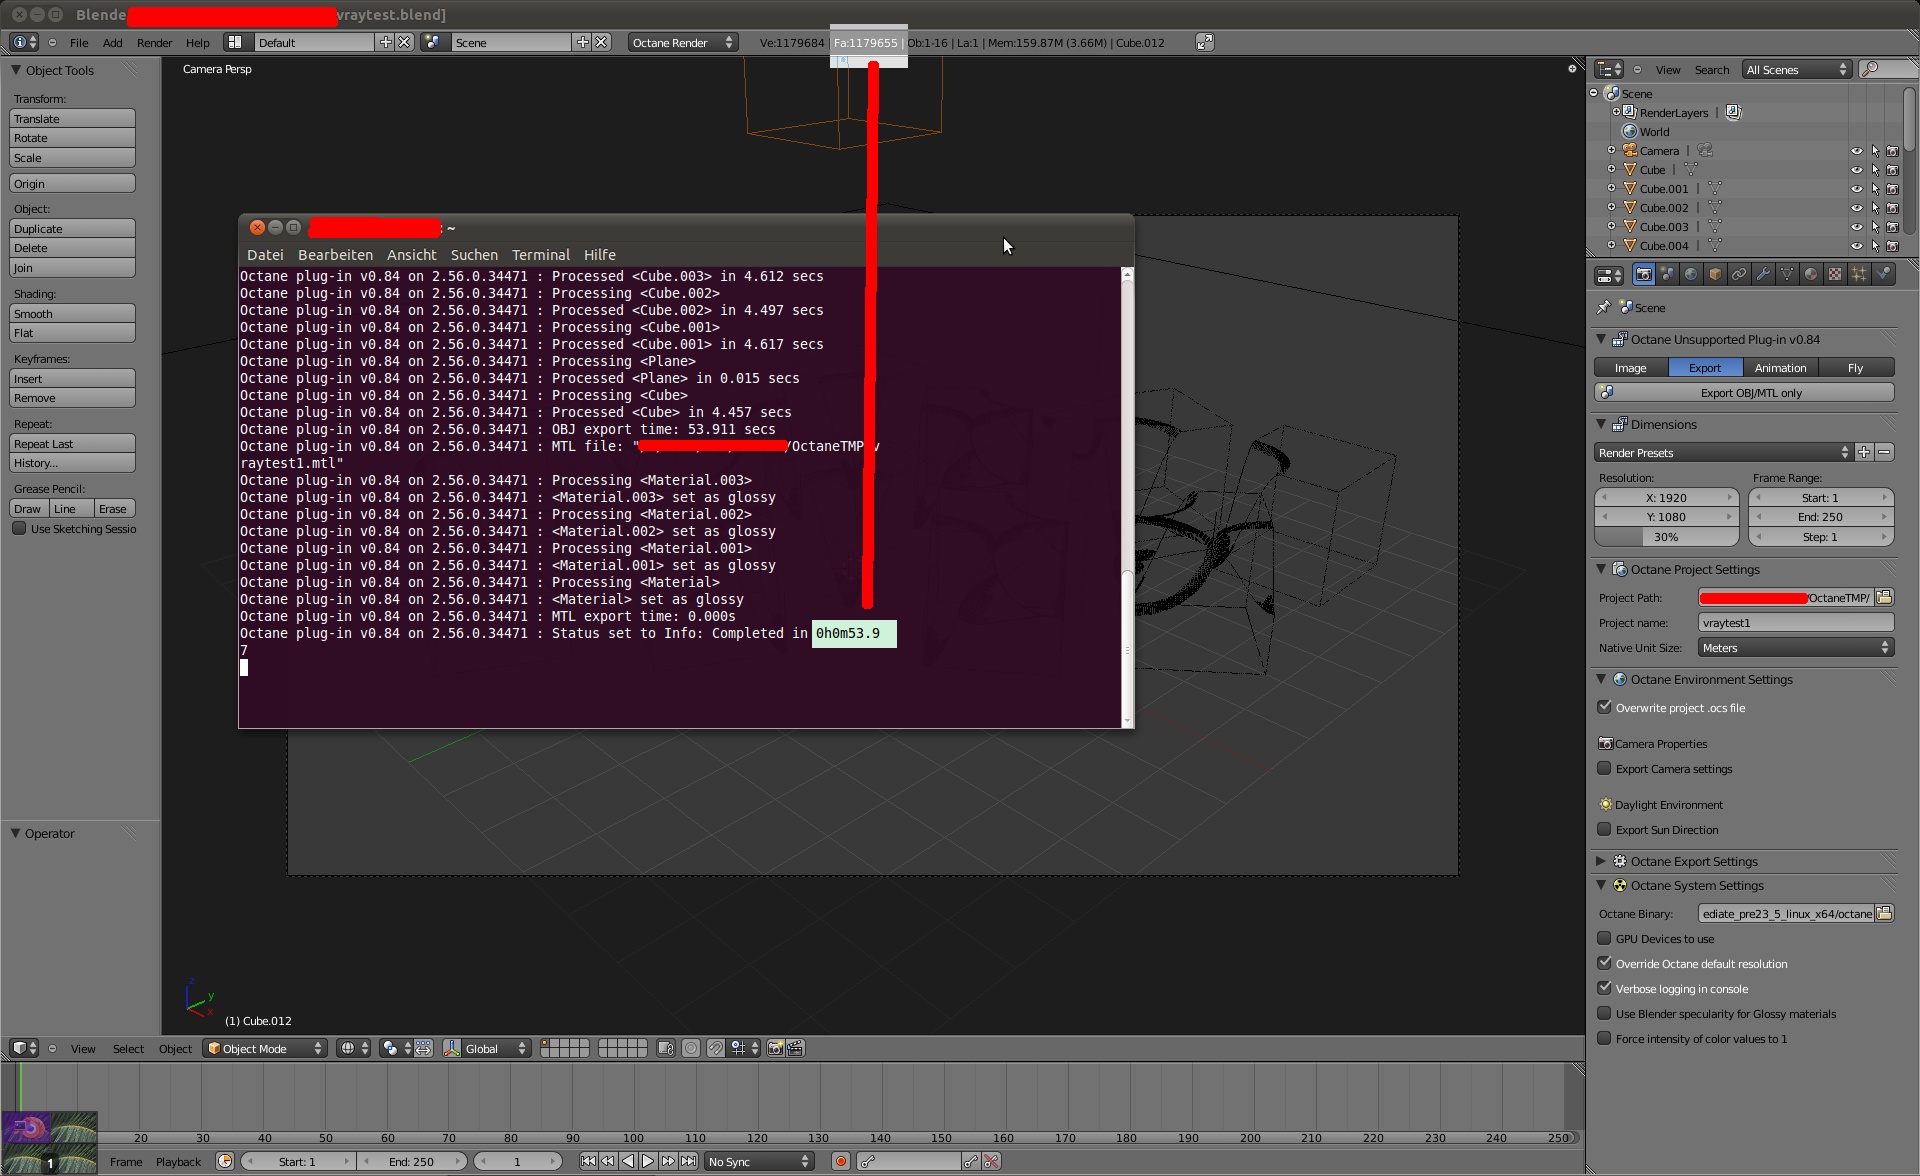The image size is (1920, 1176).
Task: Open the Modifiers wrench properties icon
Action: 1763,274
